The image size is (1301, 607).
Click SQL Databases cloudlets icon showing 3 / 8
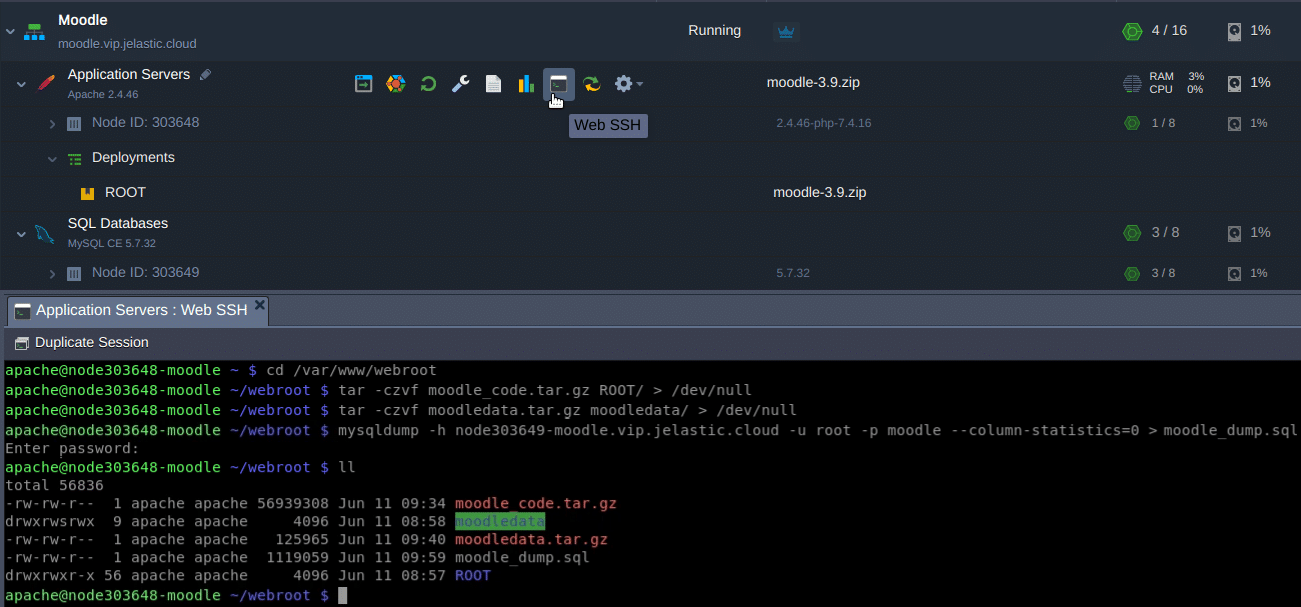(x=1132, y=233)
